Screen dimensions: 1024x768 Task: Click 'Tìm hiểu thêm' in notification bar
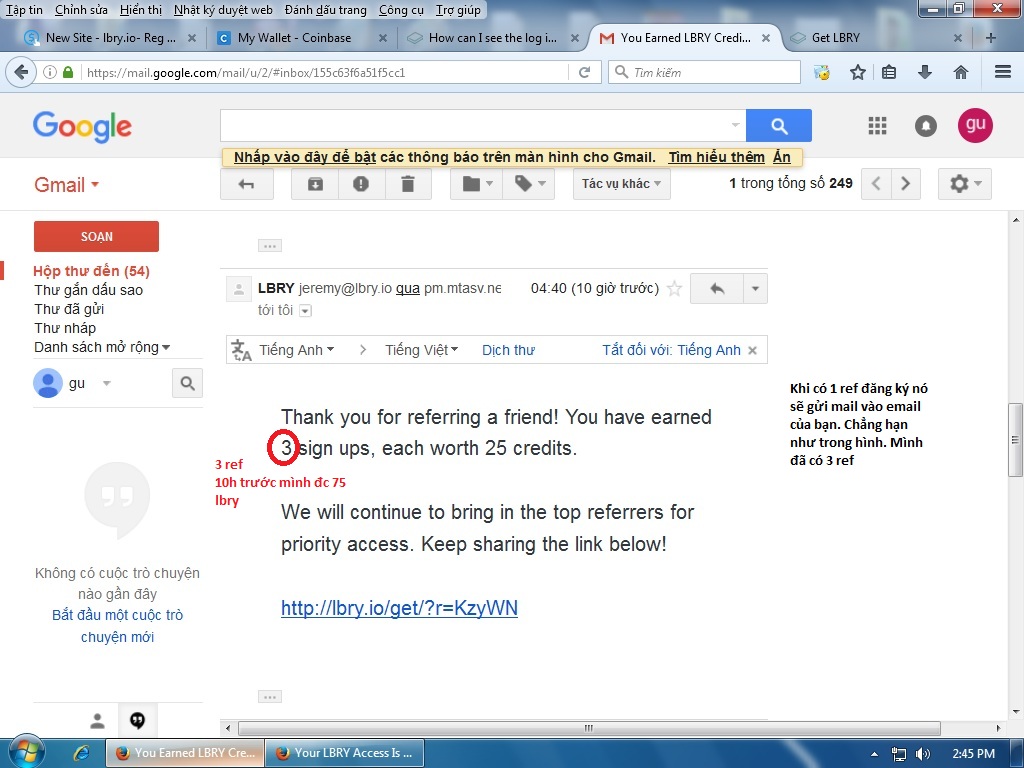tap(716, 157)
